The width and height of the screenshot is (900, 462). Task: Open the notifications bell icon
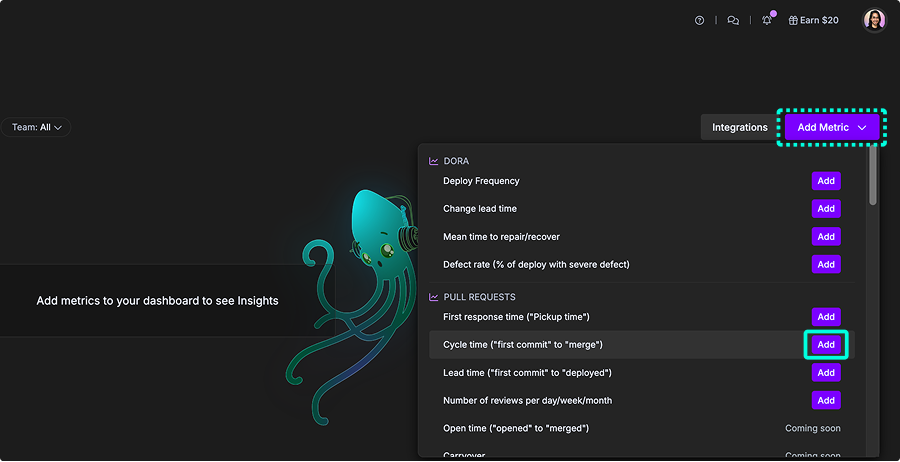(x=767, y=20)
